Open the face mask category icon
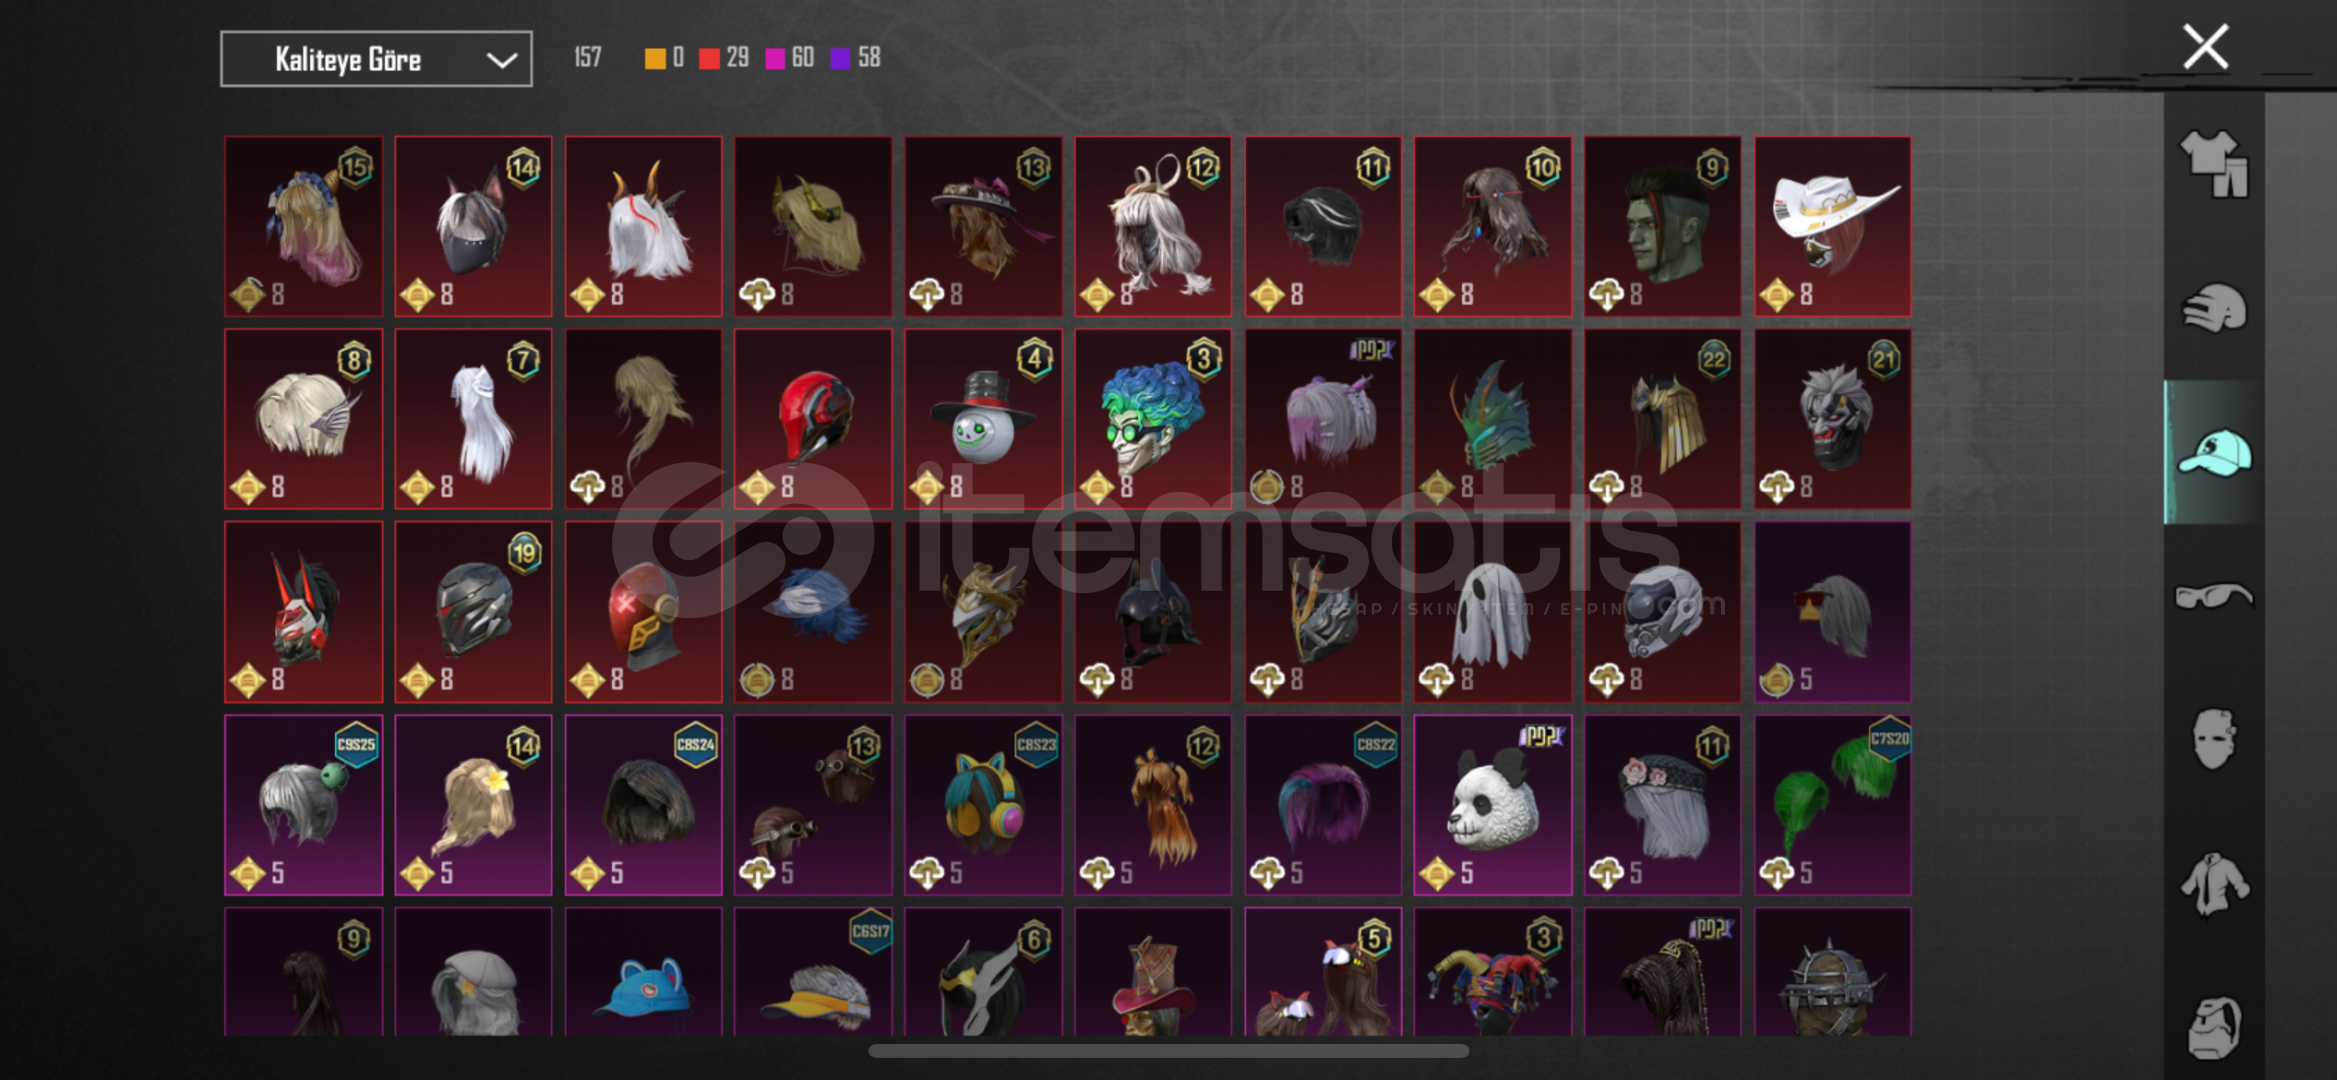 (2213, 740)
